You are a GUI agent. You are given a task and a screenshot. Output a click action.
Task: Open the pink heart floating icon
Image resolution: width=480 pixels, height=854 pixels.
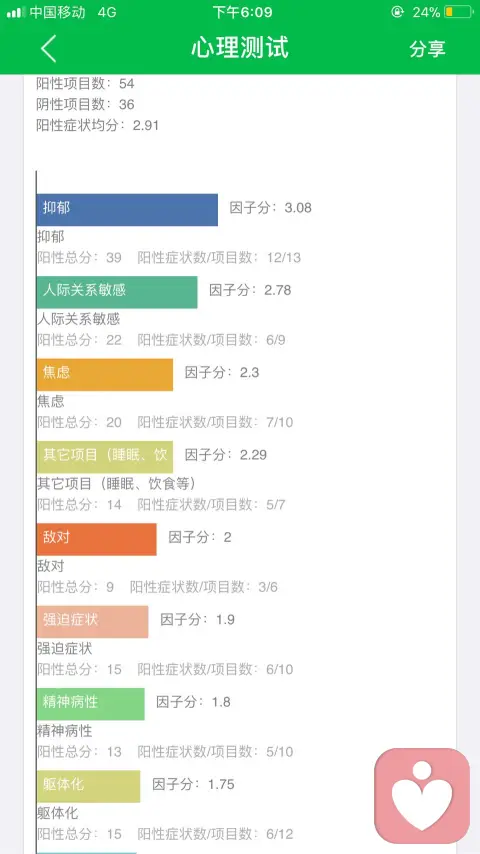pos(422,795)
